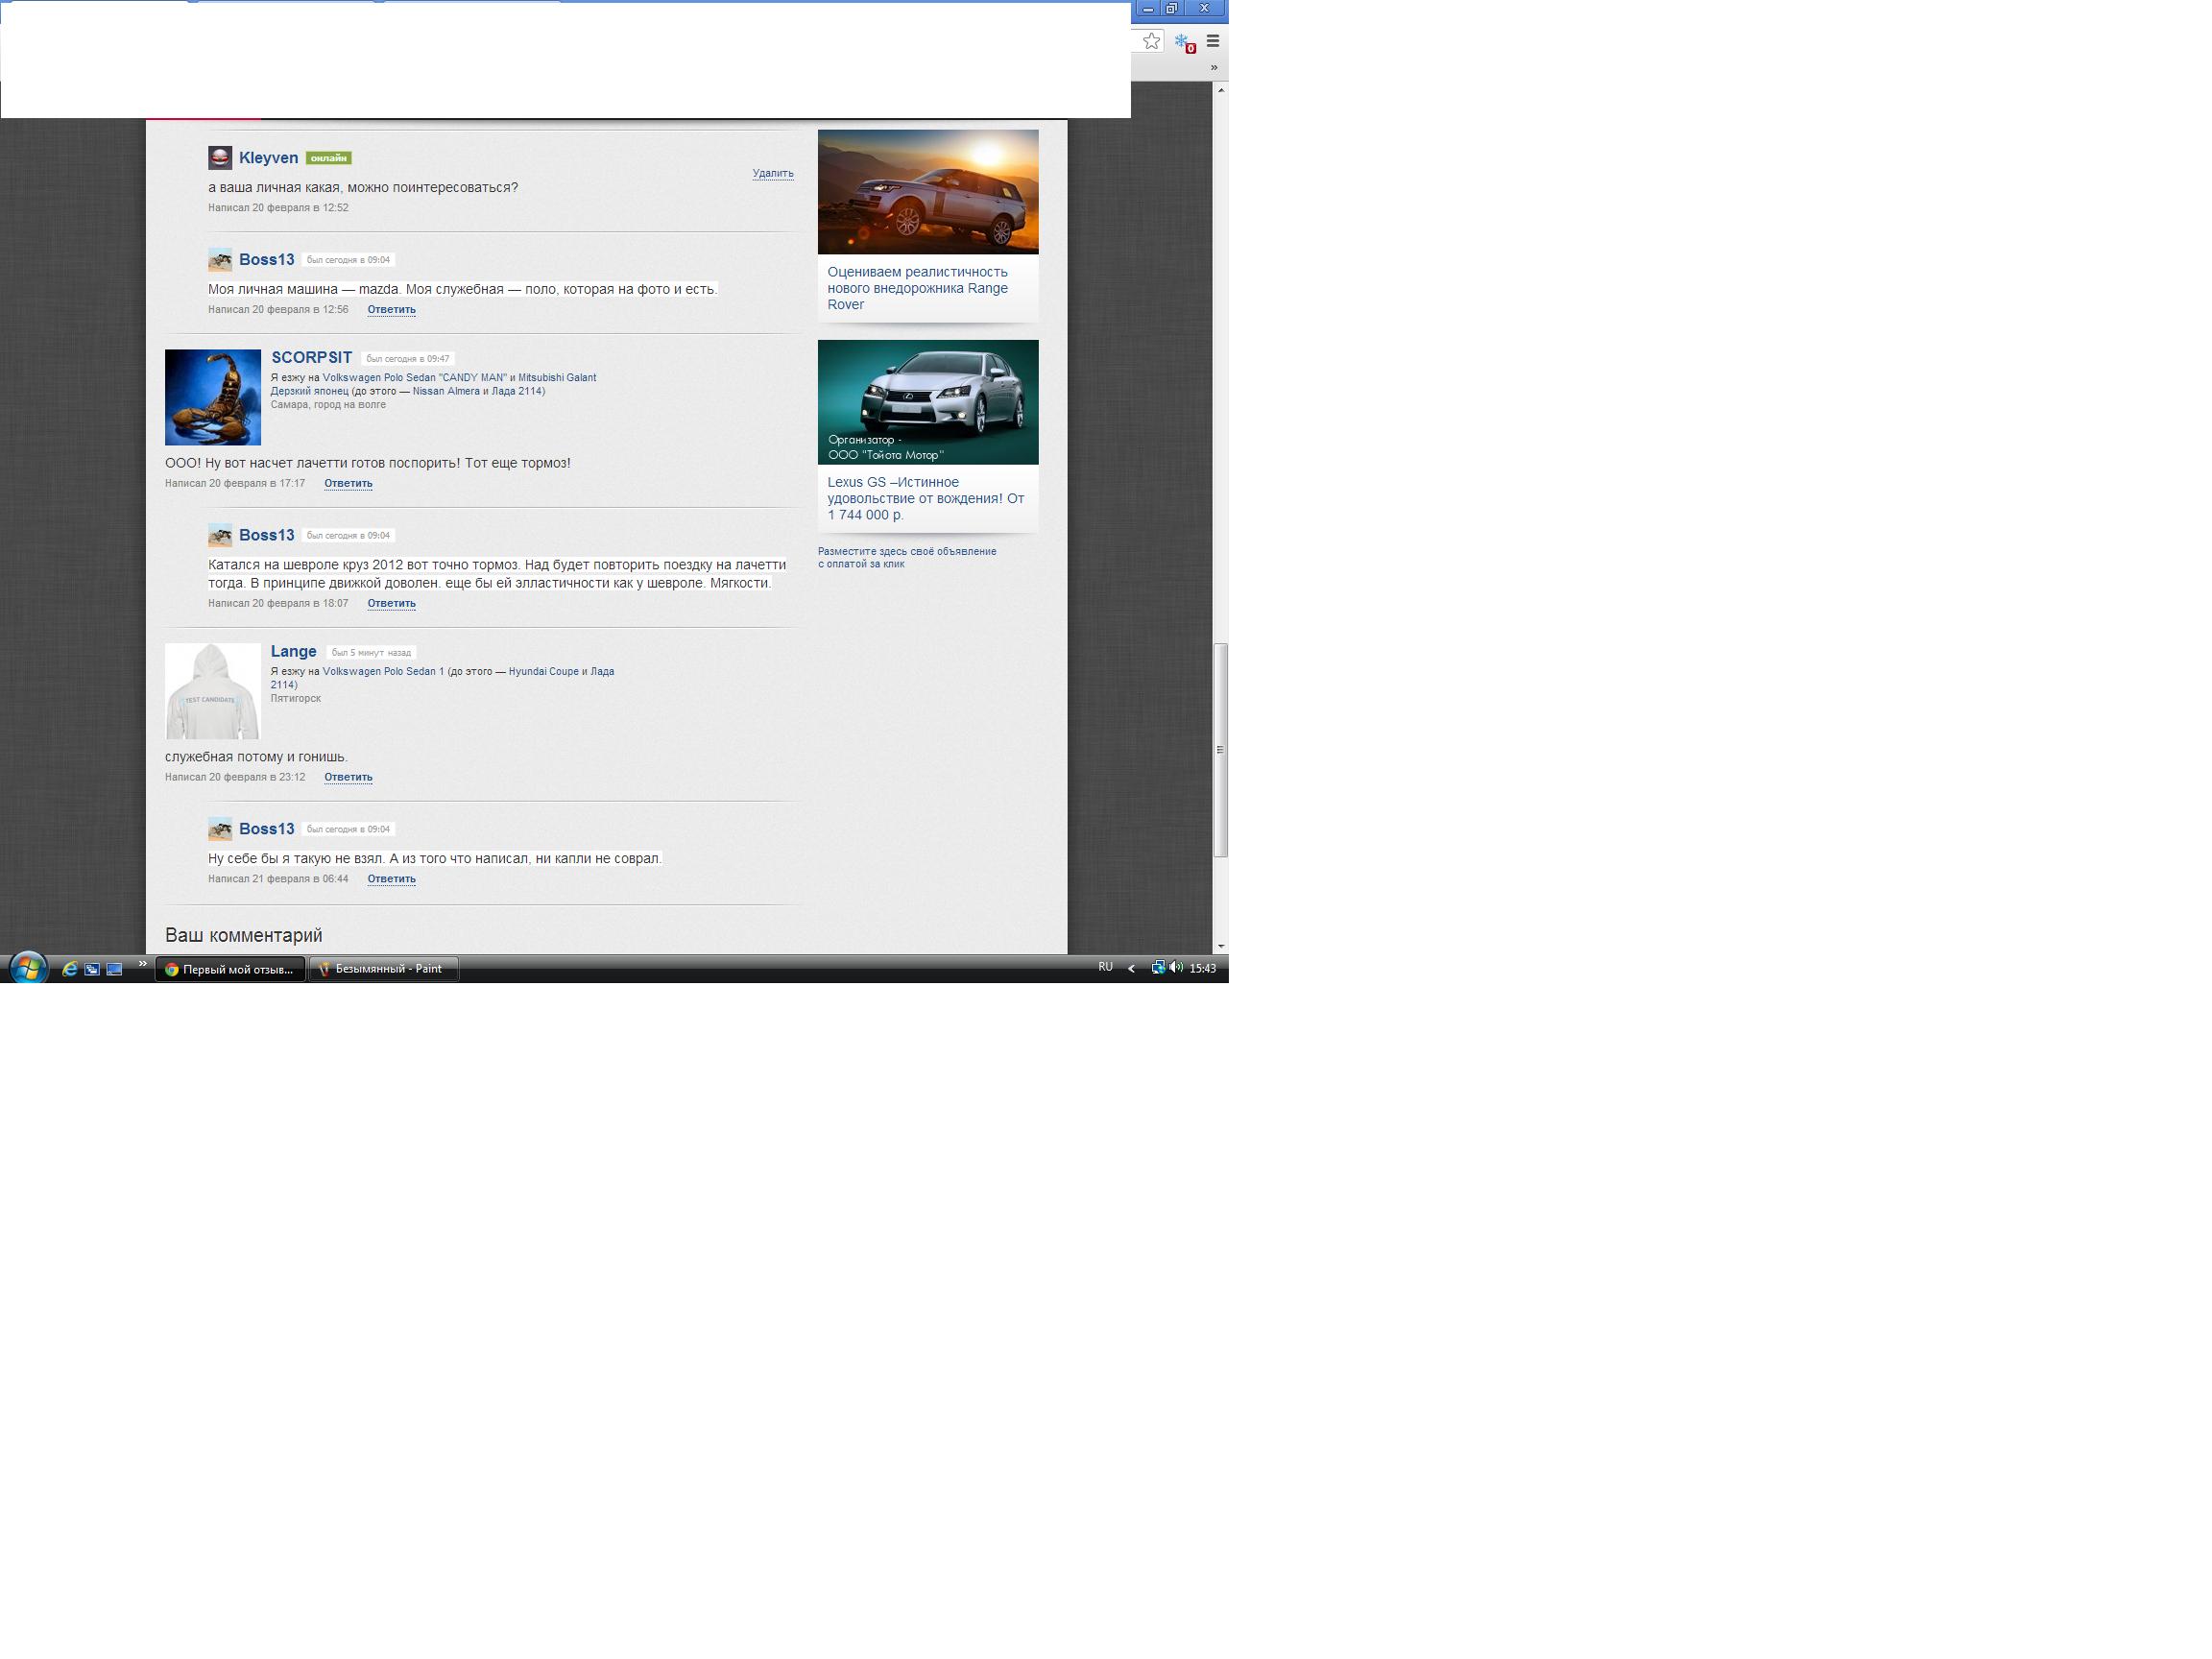Launch Internet Explorer from quick launch

70,969
